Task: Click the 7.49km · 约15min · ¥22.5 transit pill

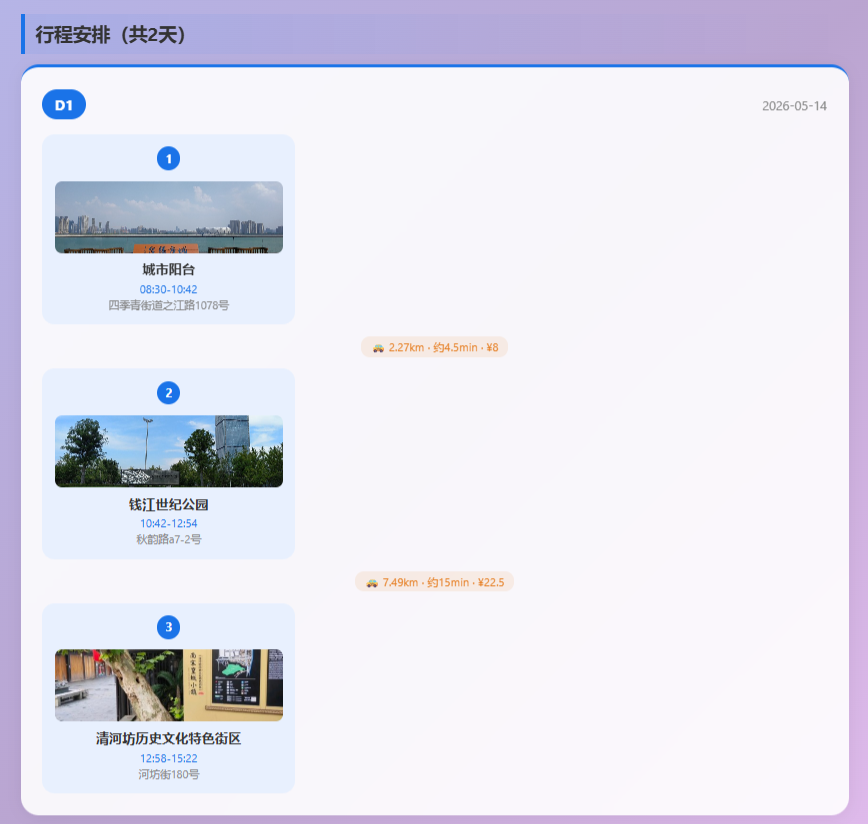Action: coord(435,582)
